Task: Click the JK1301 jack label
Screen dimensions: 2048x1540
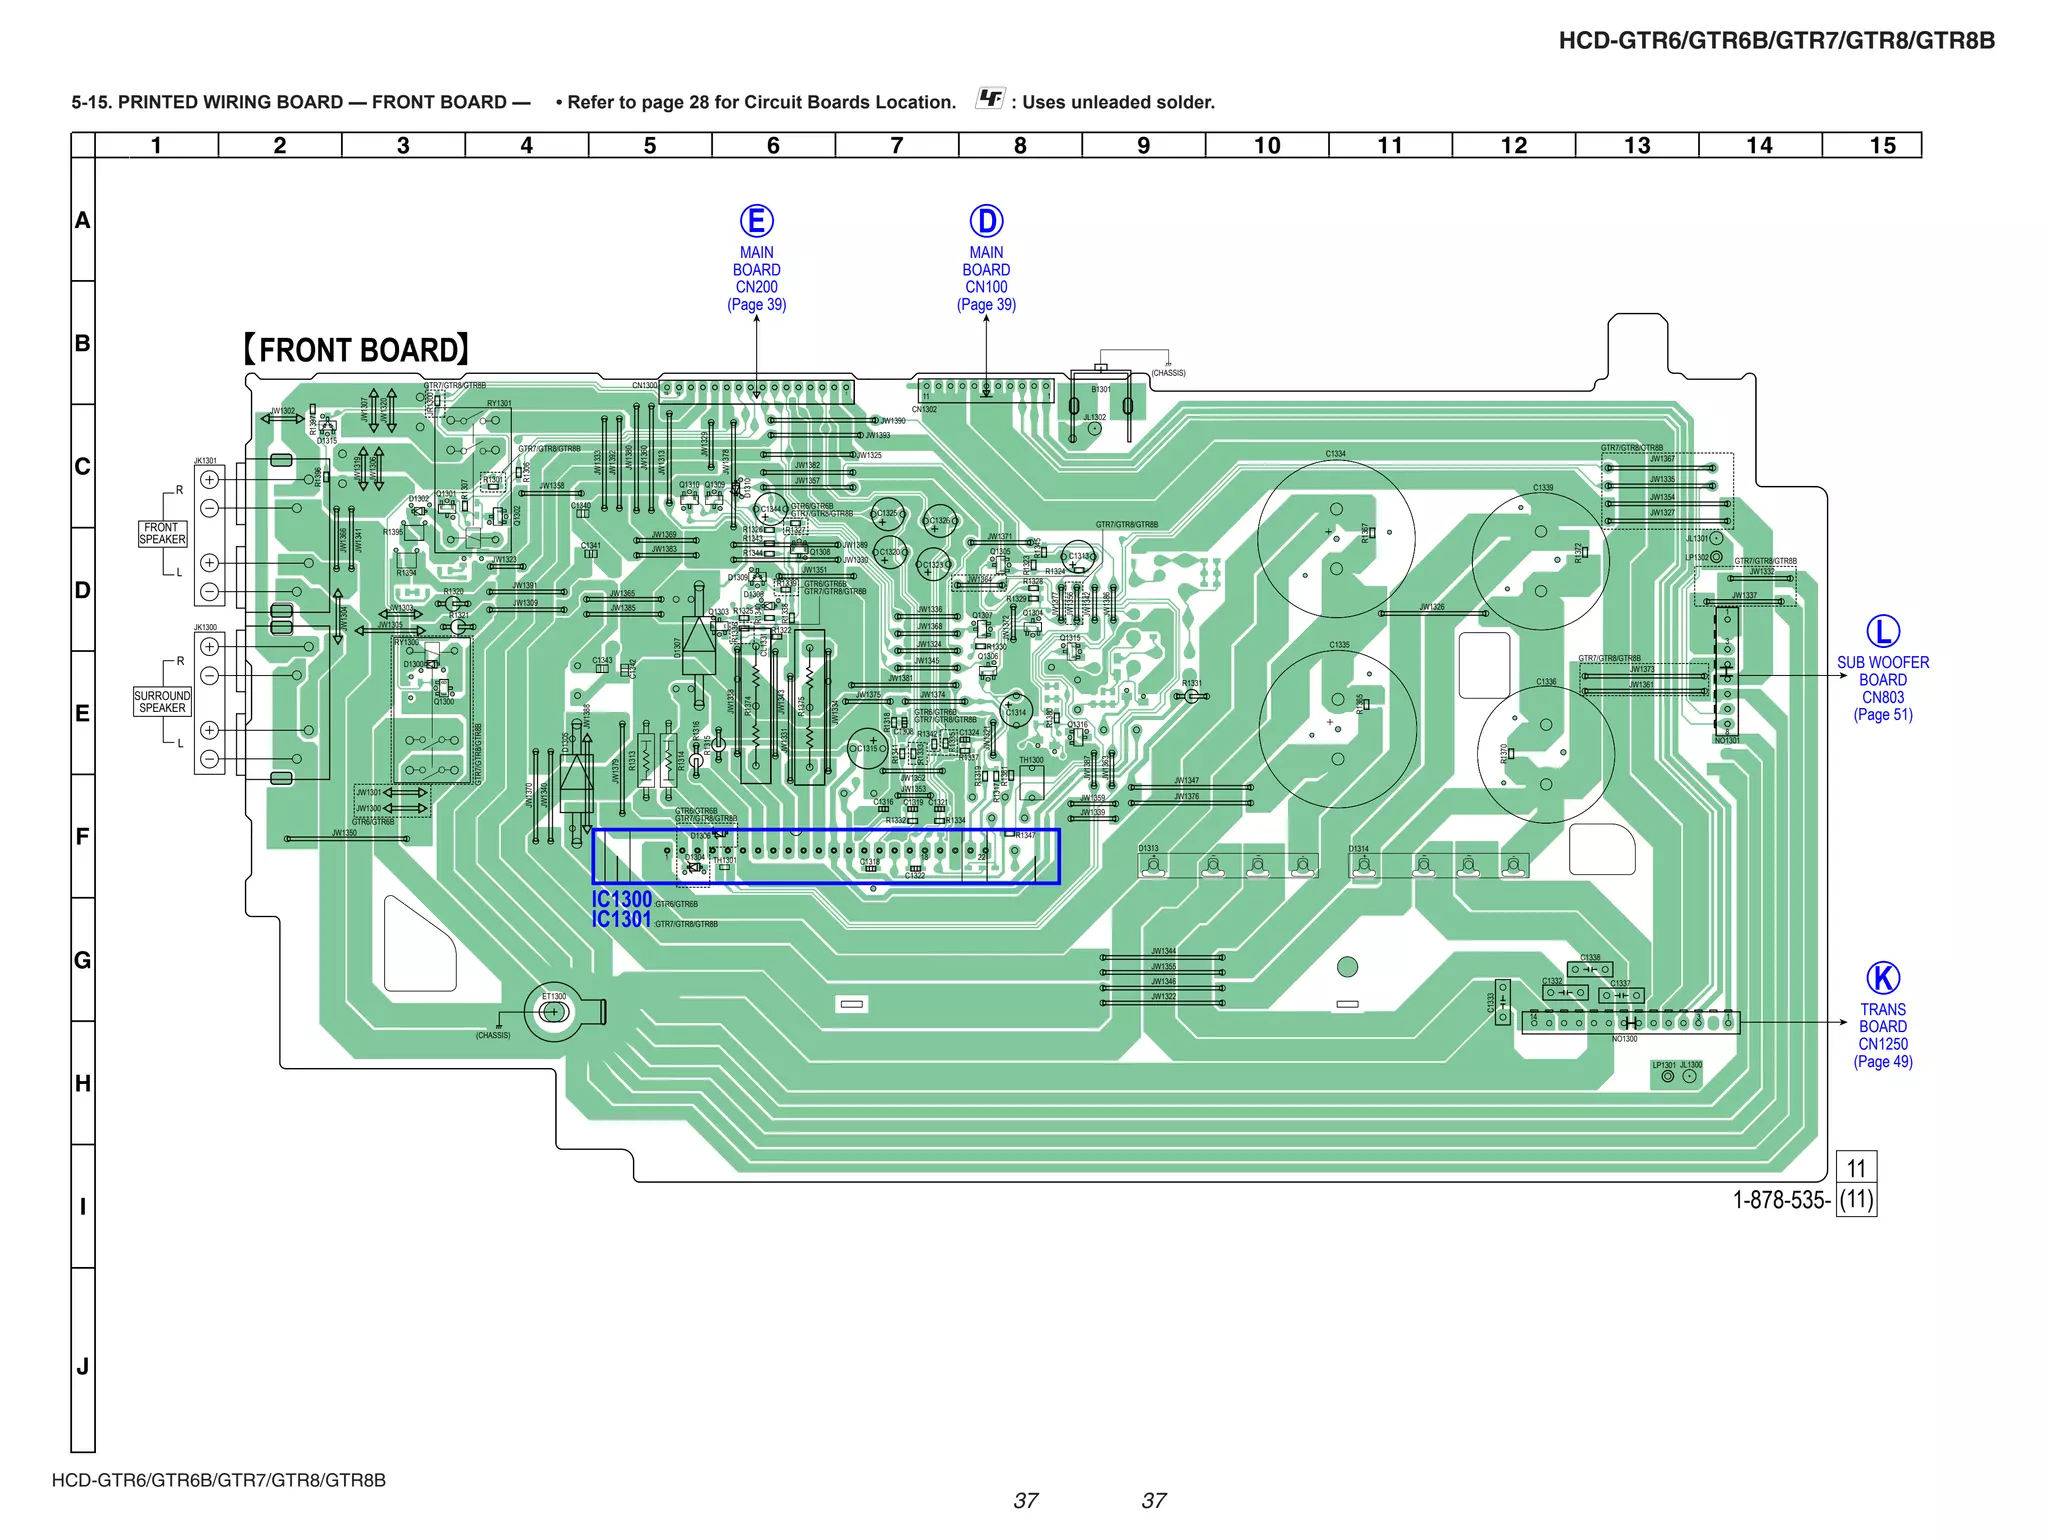Action: pyautogui.click(x=205, y=461)
